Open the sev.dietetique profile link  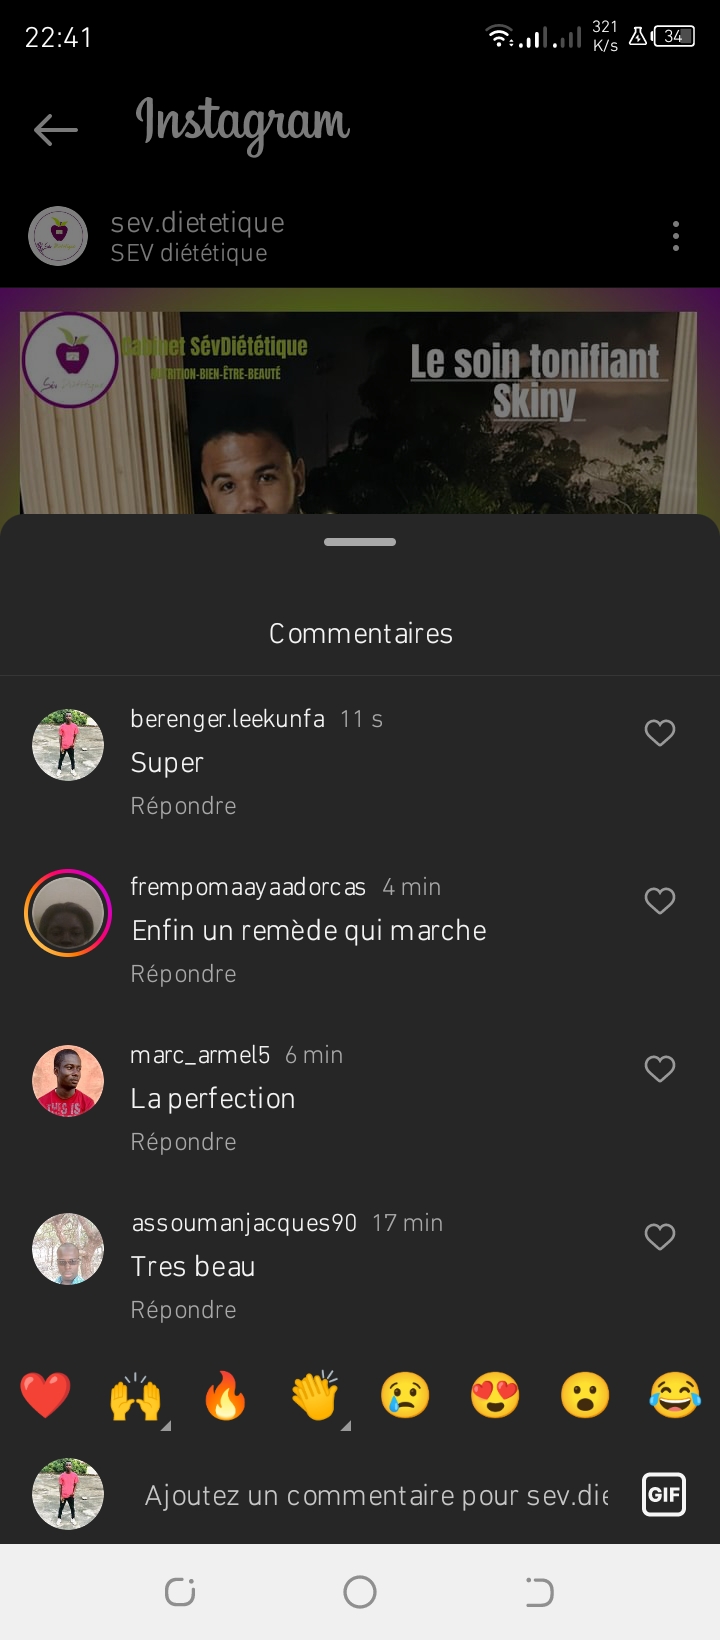197,223
